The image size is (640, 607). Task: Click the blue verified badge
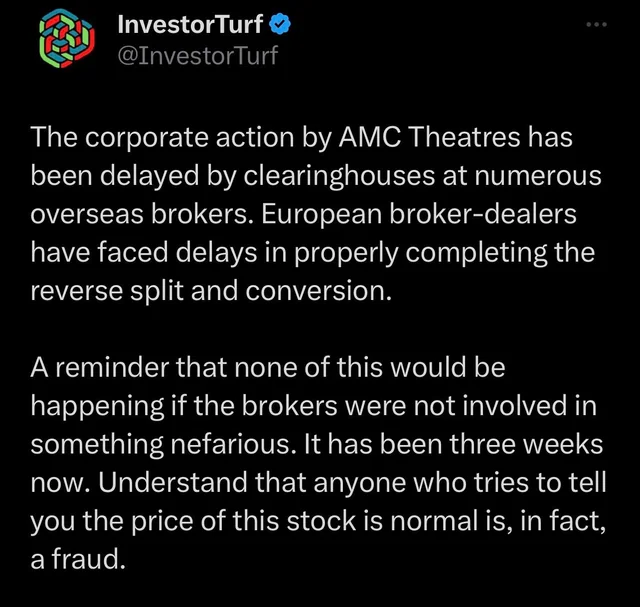[x=280, y=24]
